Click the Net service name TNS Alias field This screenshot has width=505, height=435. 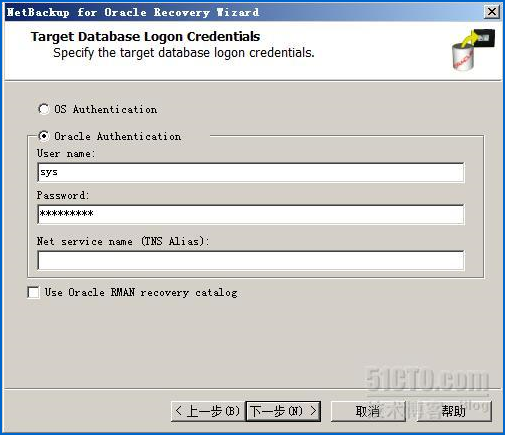click(251, 260)
